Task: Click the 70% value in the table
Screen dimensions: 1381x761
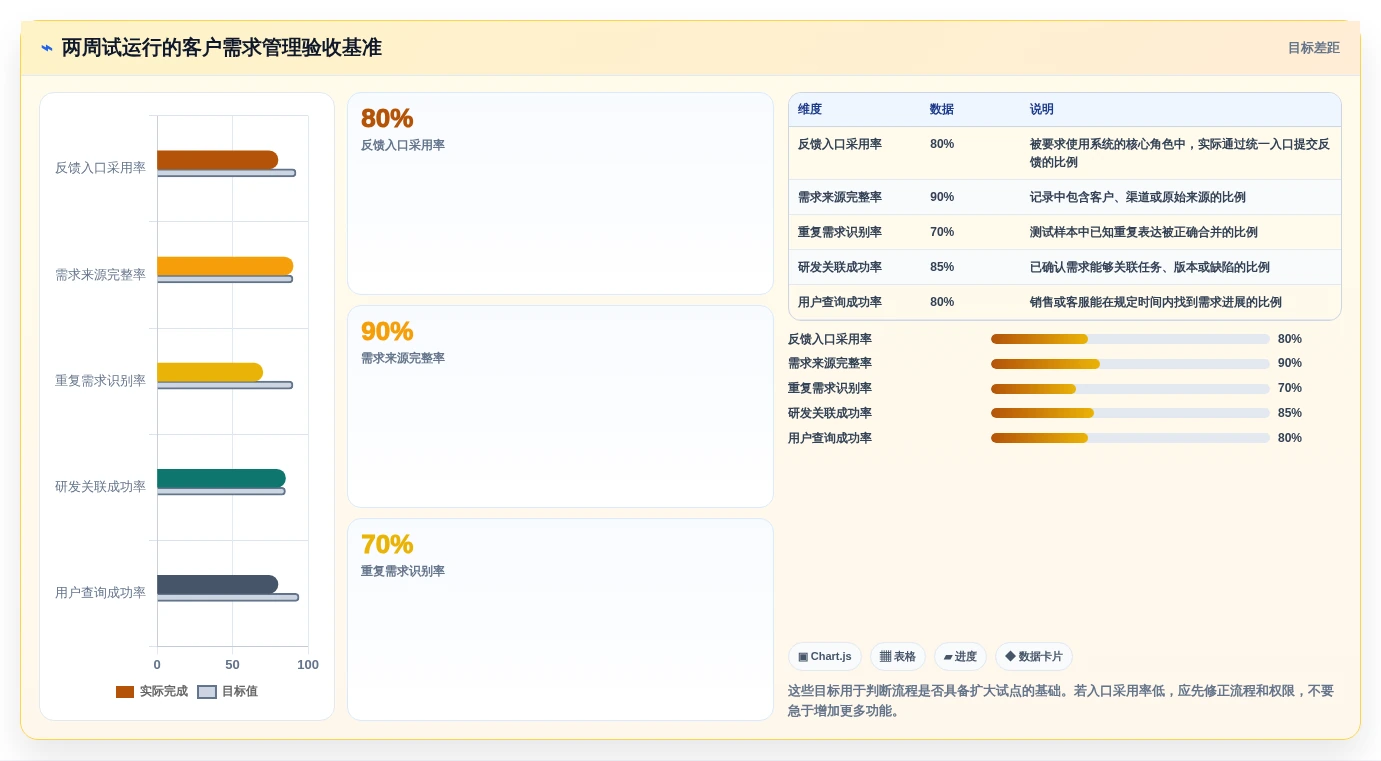Action: [x=942, y=232]
